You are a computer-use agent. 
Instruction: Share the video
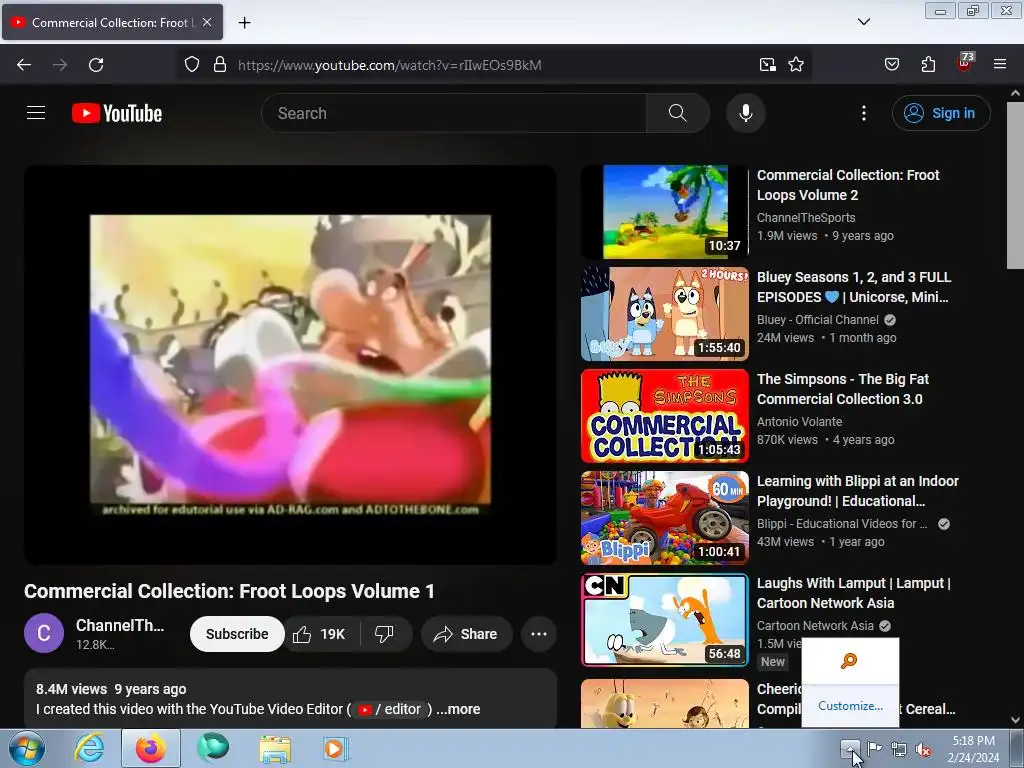point(466,634)
